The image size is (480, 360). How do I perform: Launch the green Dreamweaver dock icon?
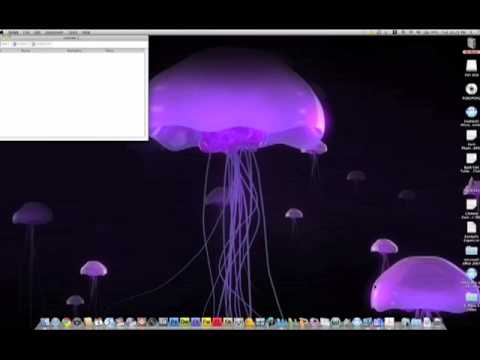tap(185, 322)
